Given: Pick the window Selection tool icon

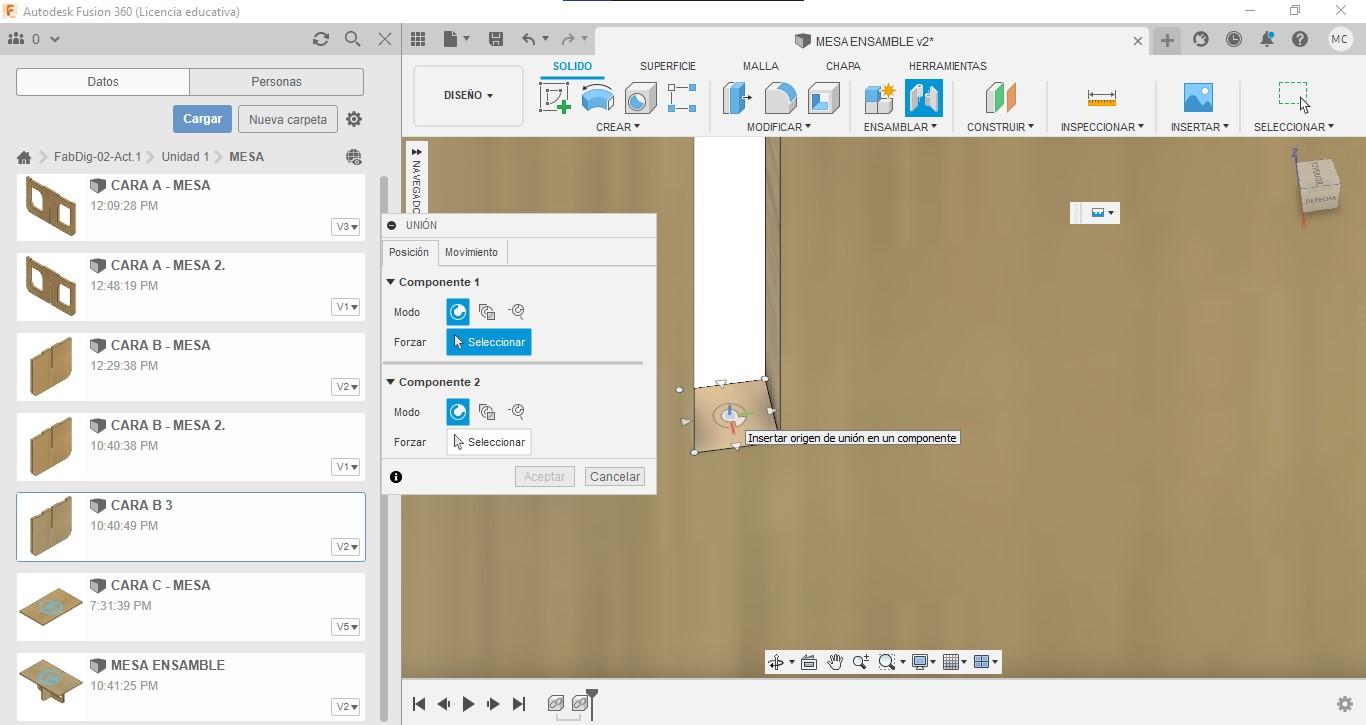Looking at the screenshot, I should pyautogui.click(x=1293, y=97).
